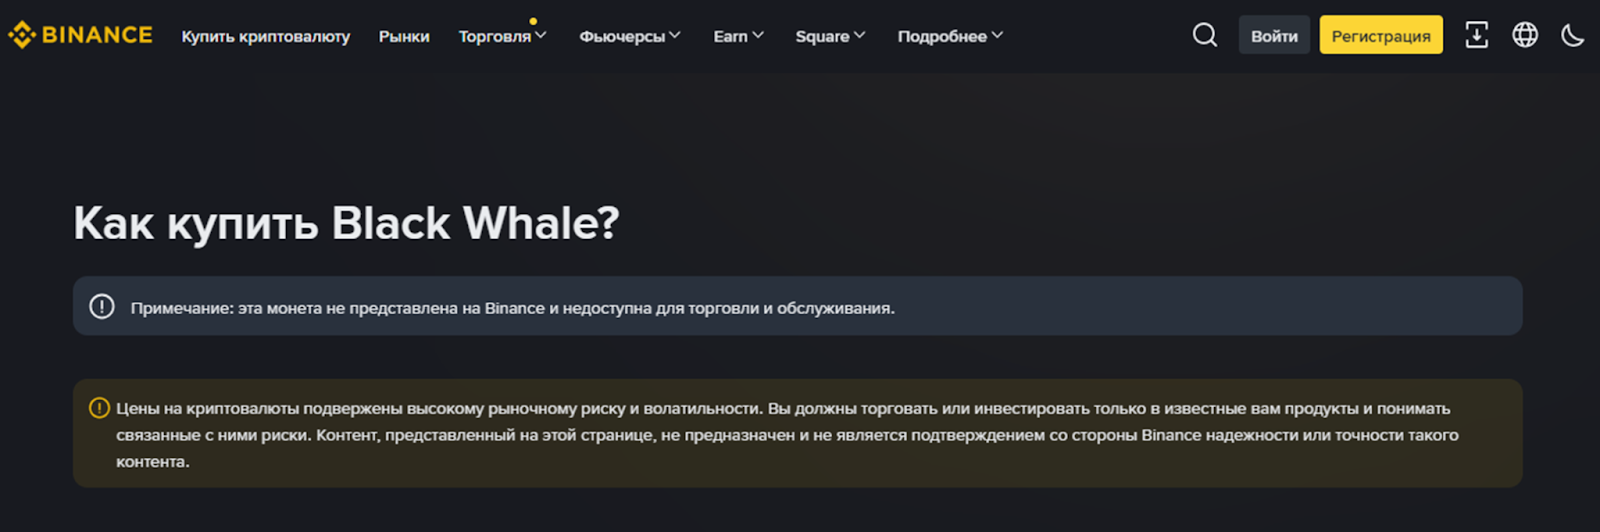Click the Примечание notice text
The height and width of the screenshot is (532, 1600).
click(512, 308)
